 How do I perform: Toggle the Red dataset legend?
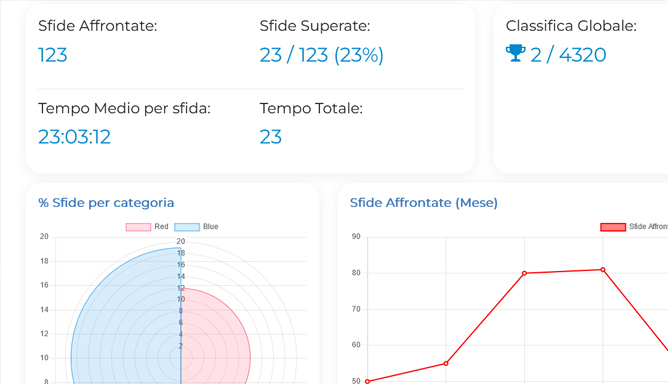coord(147,227)
